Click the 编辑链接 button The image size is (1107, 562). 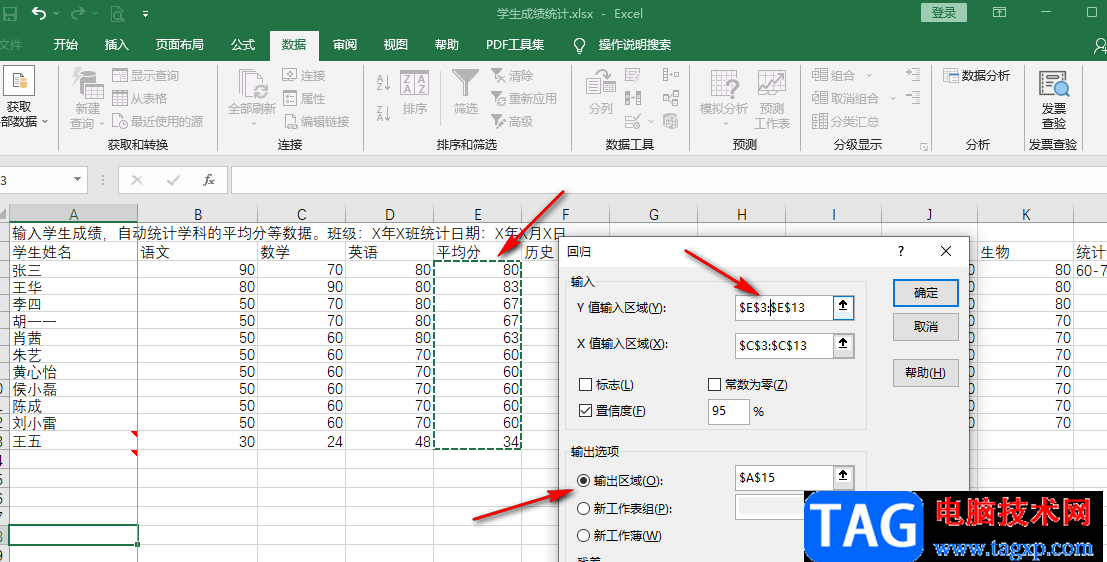316,121
